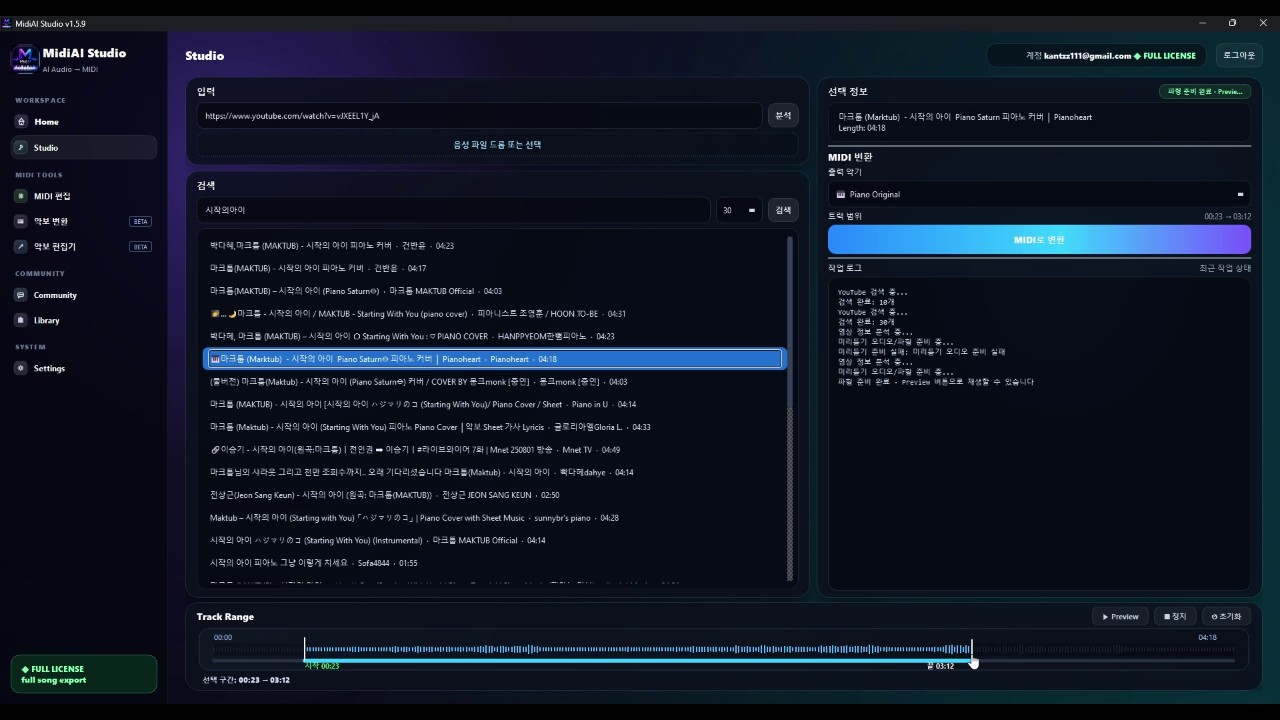1280x720 pixels.
Task: Click the 검색 search button
Action: tap(783, 210)
